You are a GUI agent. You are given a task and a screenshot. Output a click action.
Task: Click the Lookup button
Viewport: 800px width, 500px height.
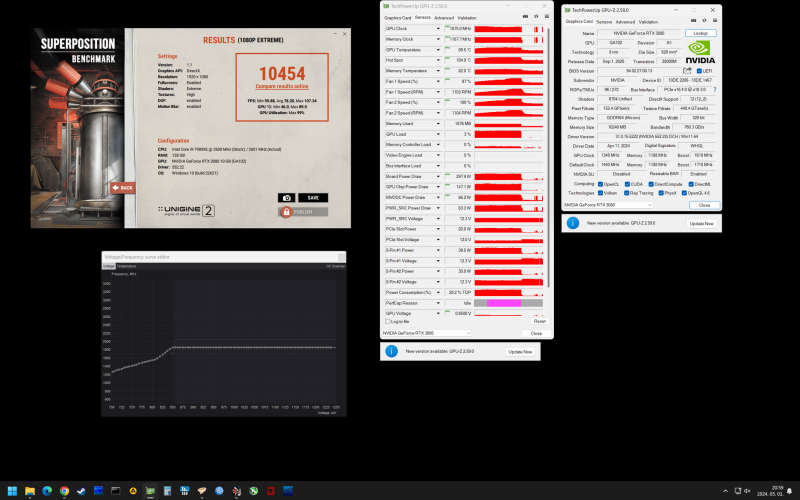point(701,33)
